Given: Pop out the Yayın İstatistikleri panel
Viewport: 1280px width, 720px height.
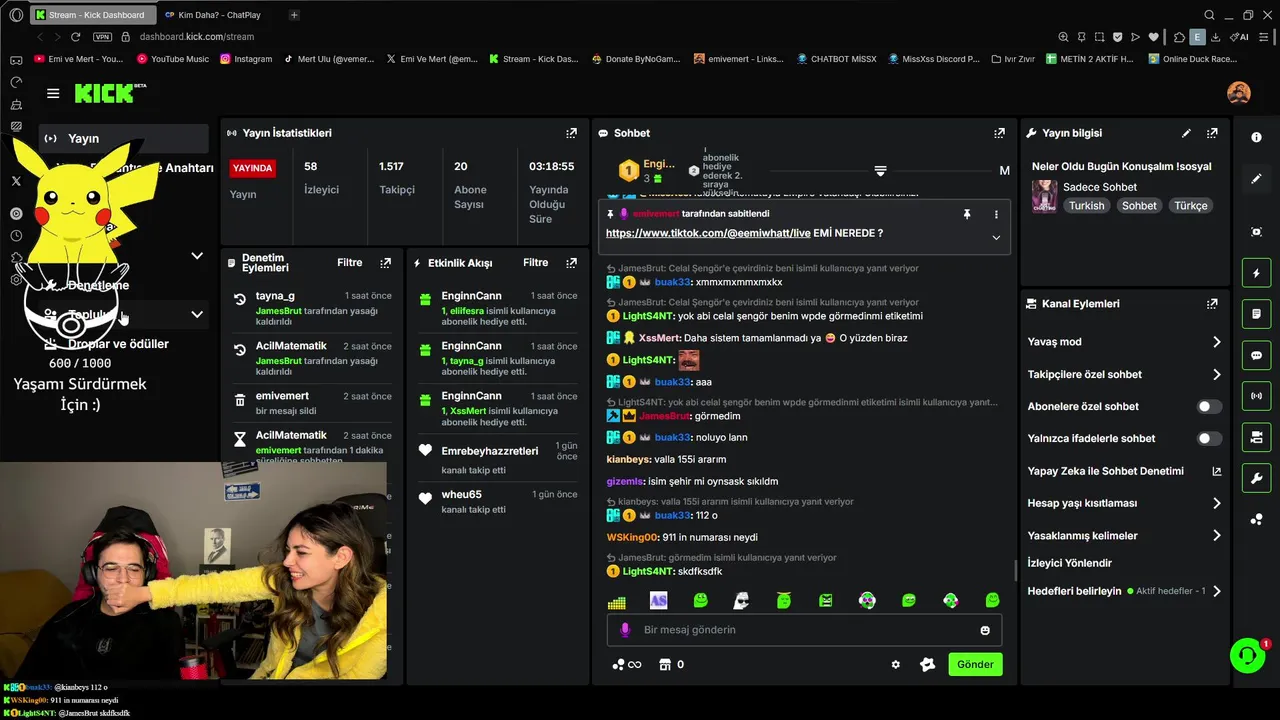Looking at the screenshot, I should 571,132.
